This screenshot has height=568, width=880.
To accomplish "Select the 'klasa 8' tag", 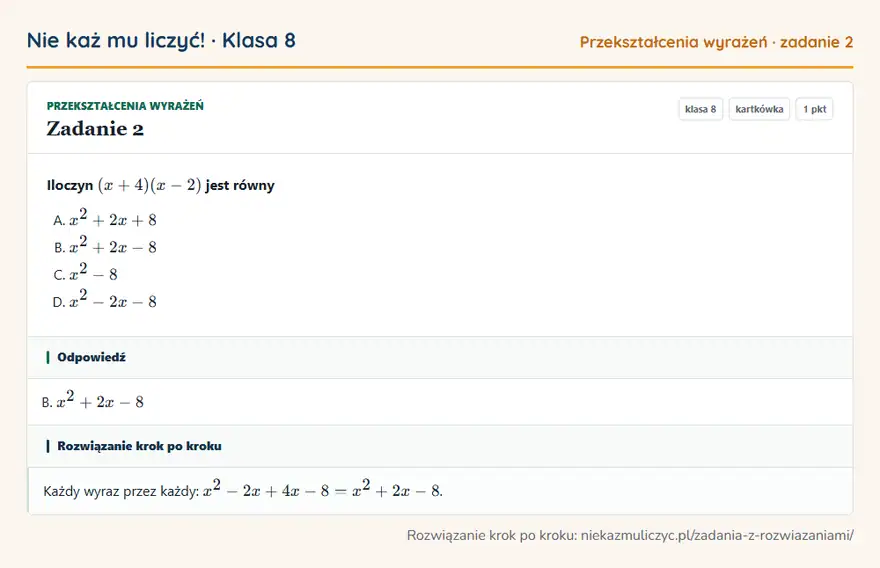I will pos(700,109).
